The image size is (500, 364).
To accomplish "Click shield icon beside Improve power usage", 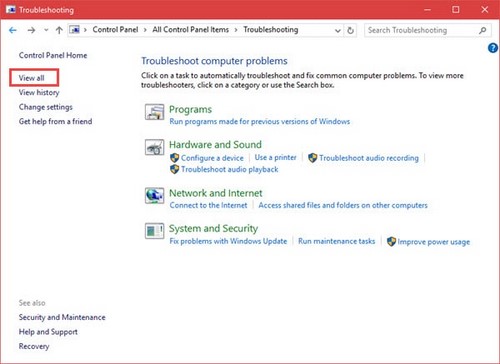I will pos(391,241).
